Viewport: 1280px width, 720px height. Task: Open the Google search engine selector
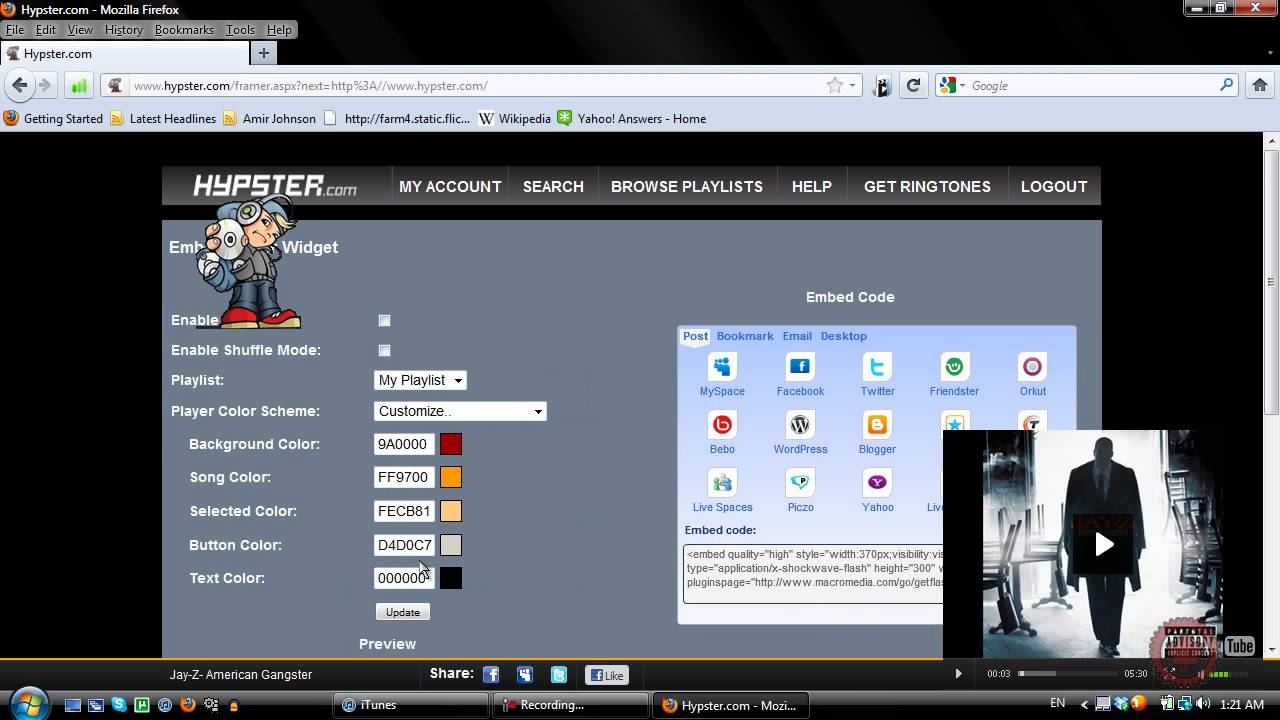950,85
